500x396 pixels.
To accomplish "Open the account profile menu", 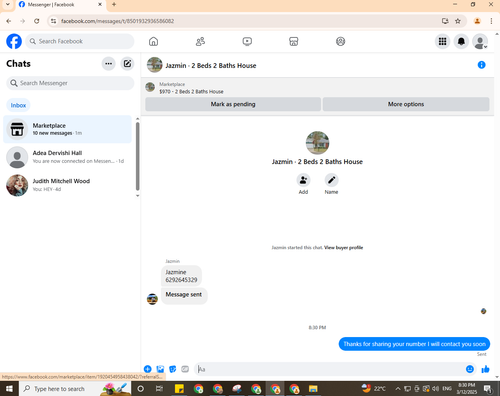I will pos(480,42).
